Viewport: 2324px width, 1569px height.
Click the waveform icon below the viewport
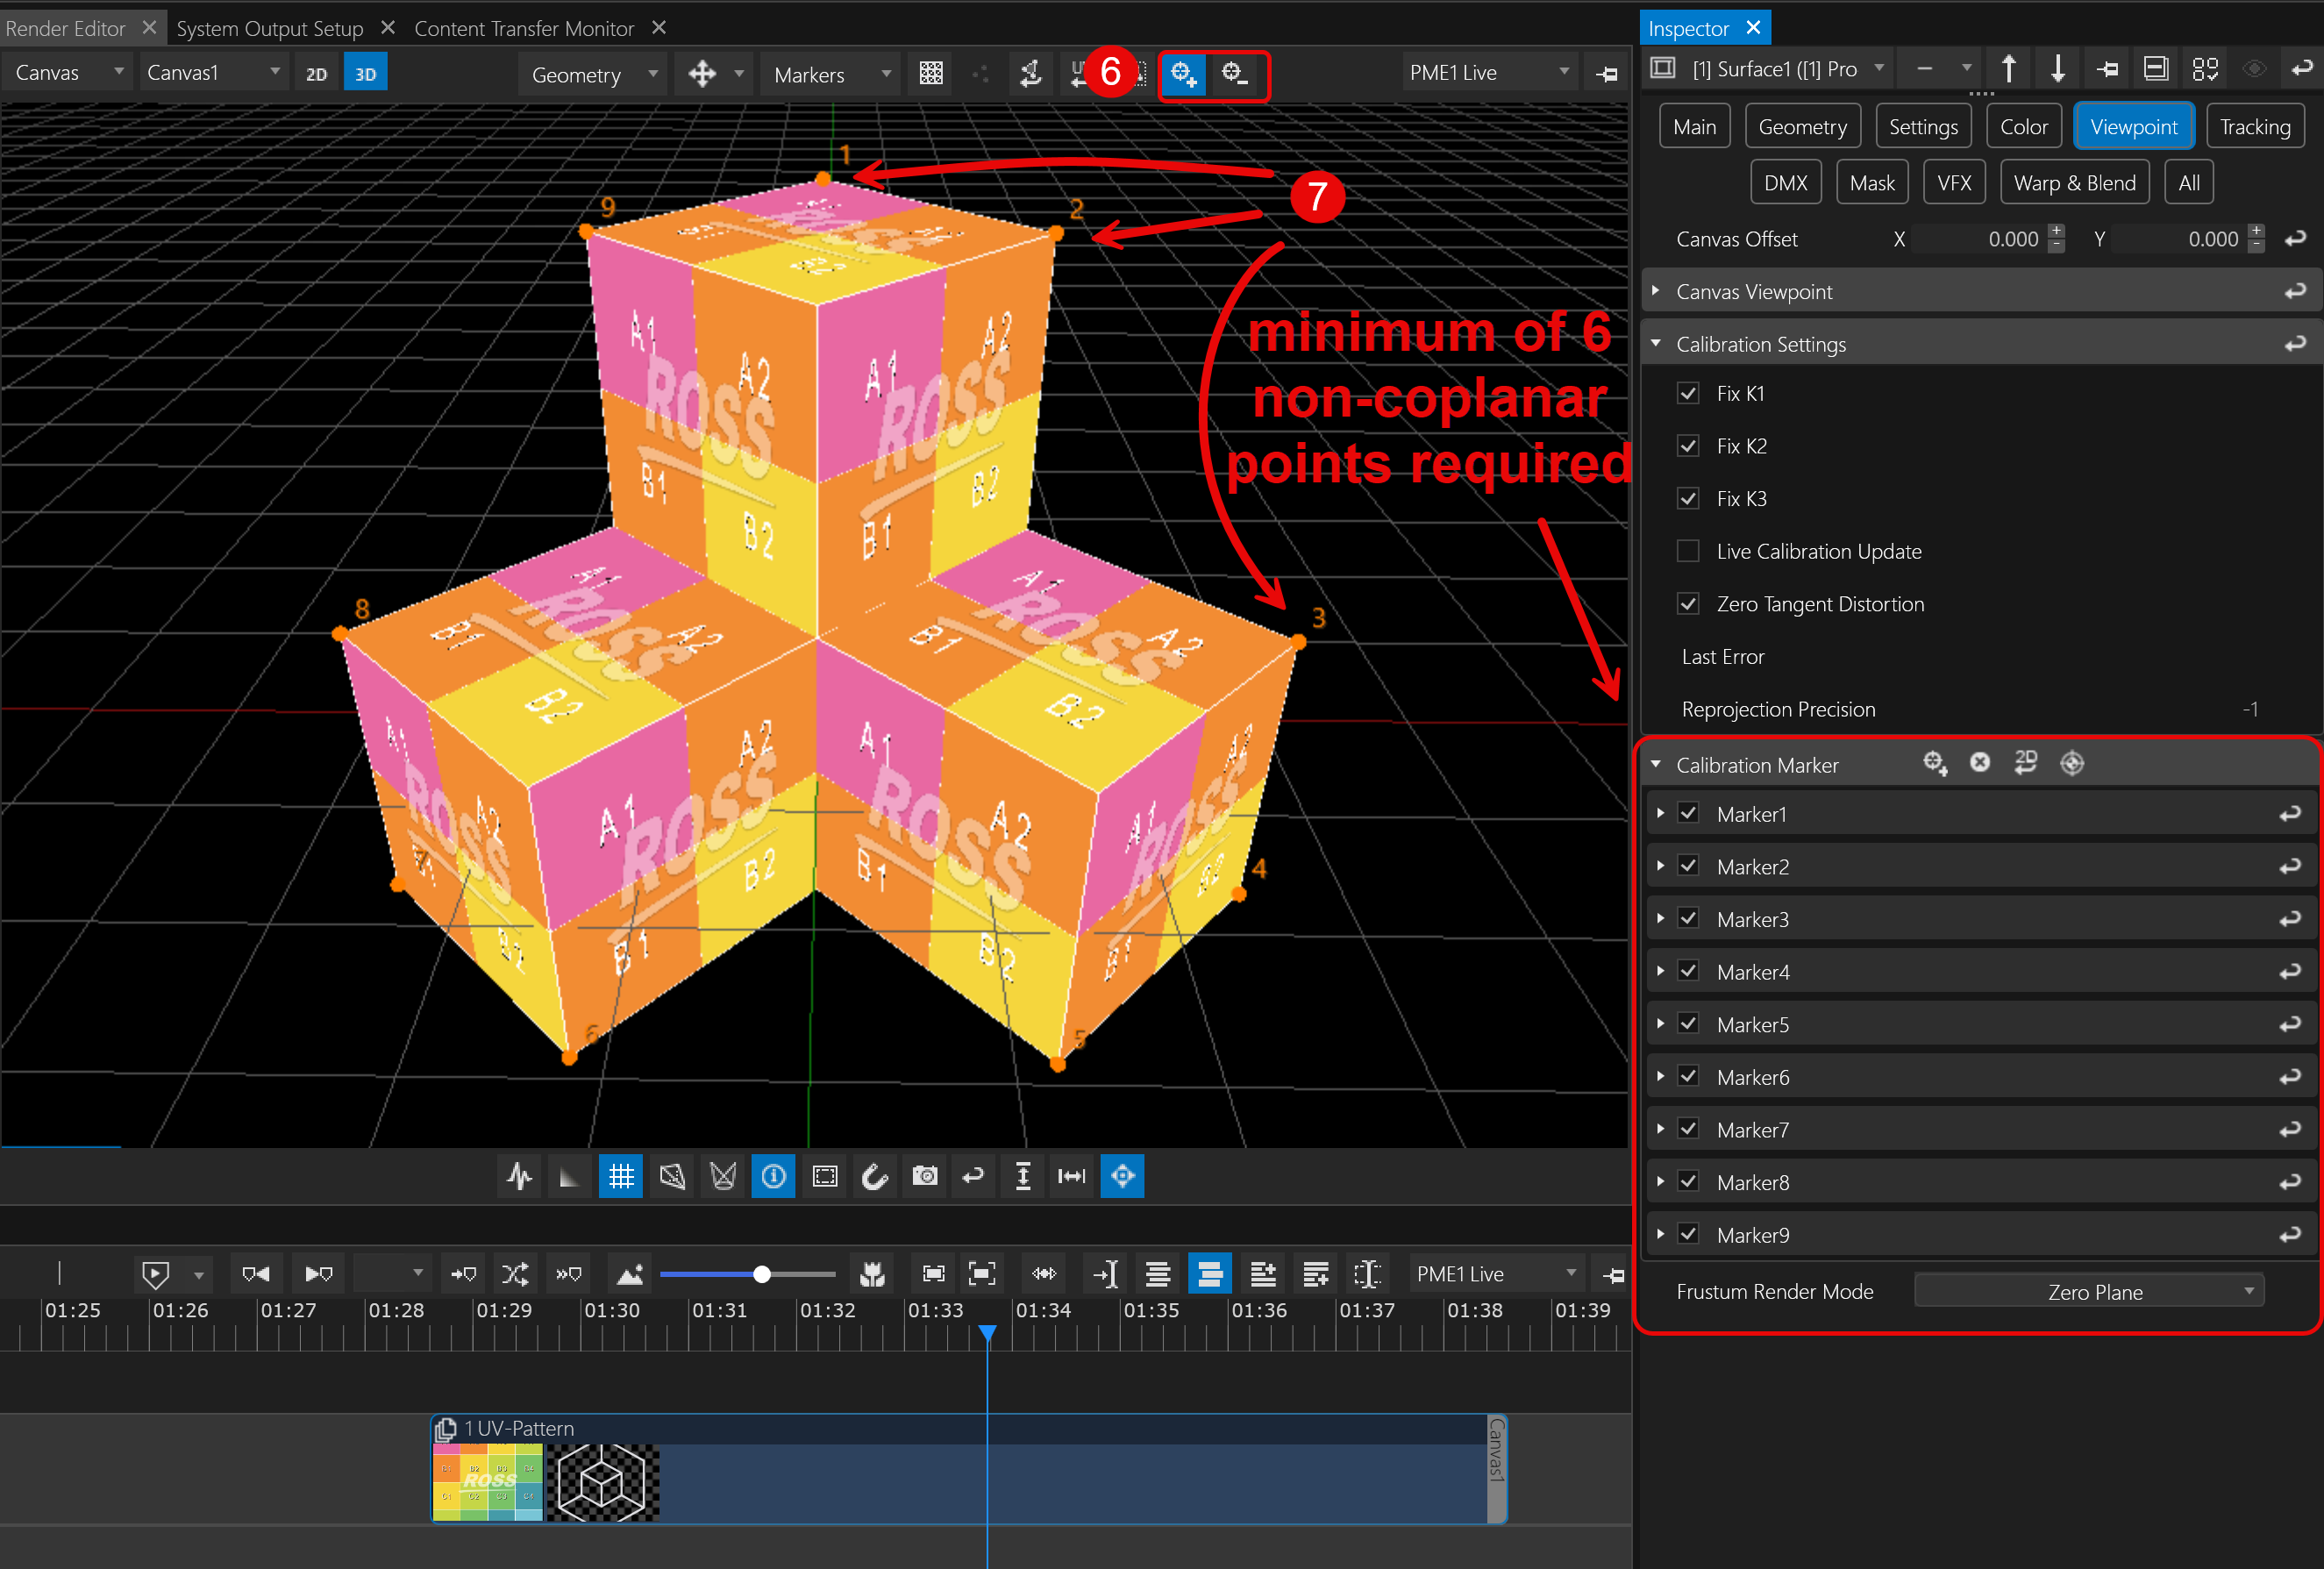coord(519,1176)
